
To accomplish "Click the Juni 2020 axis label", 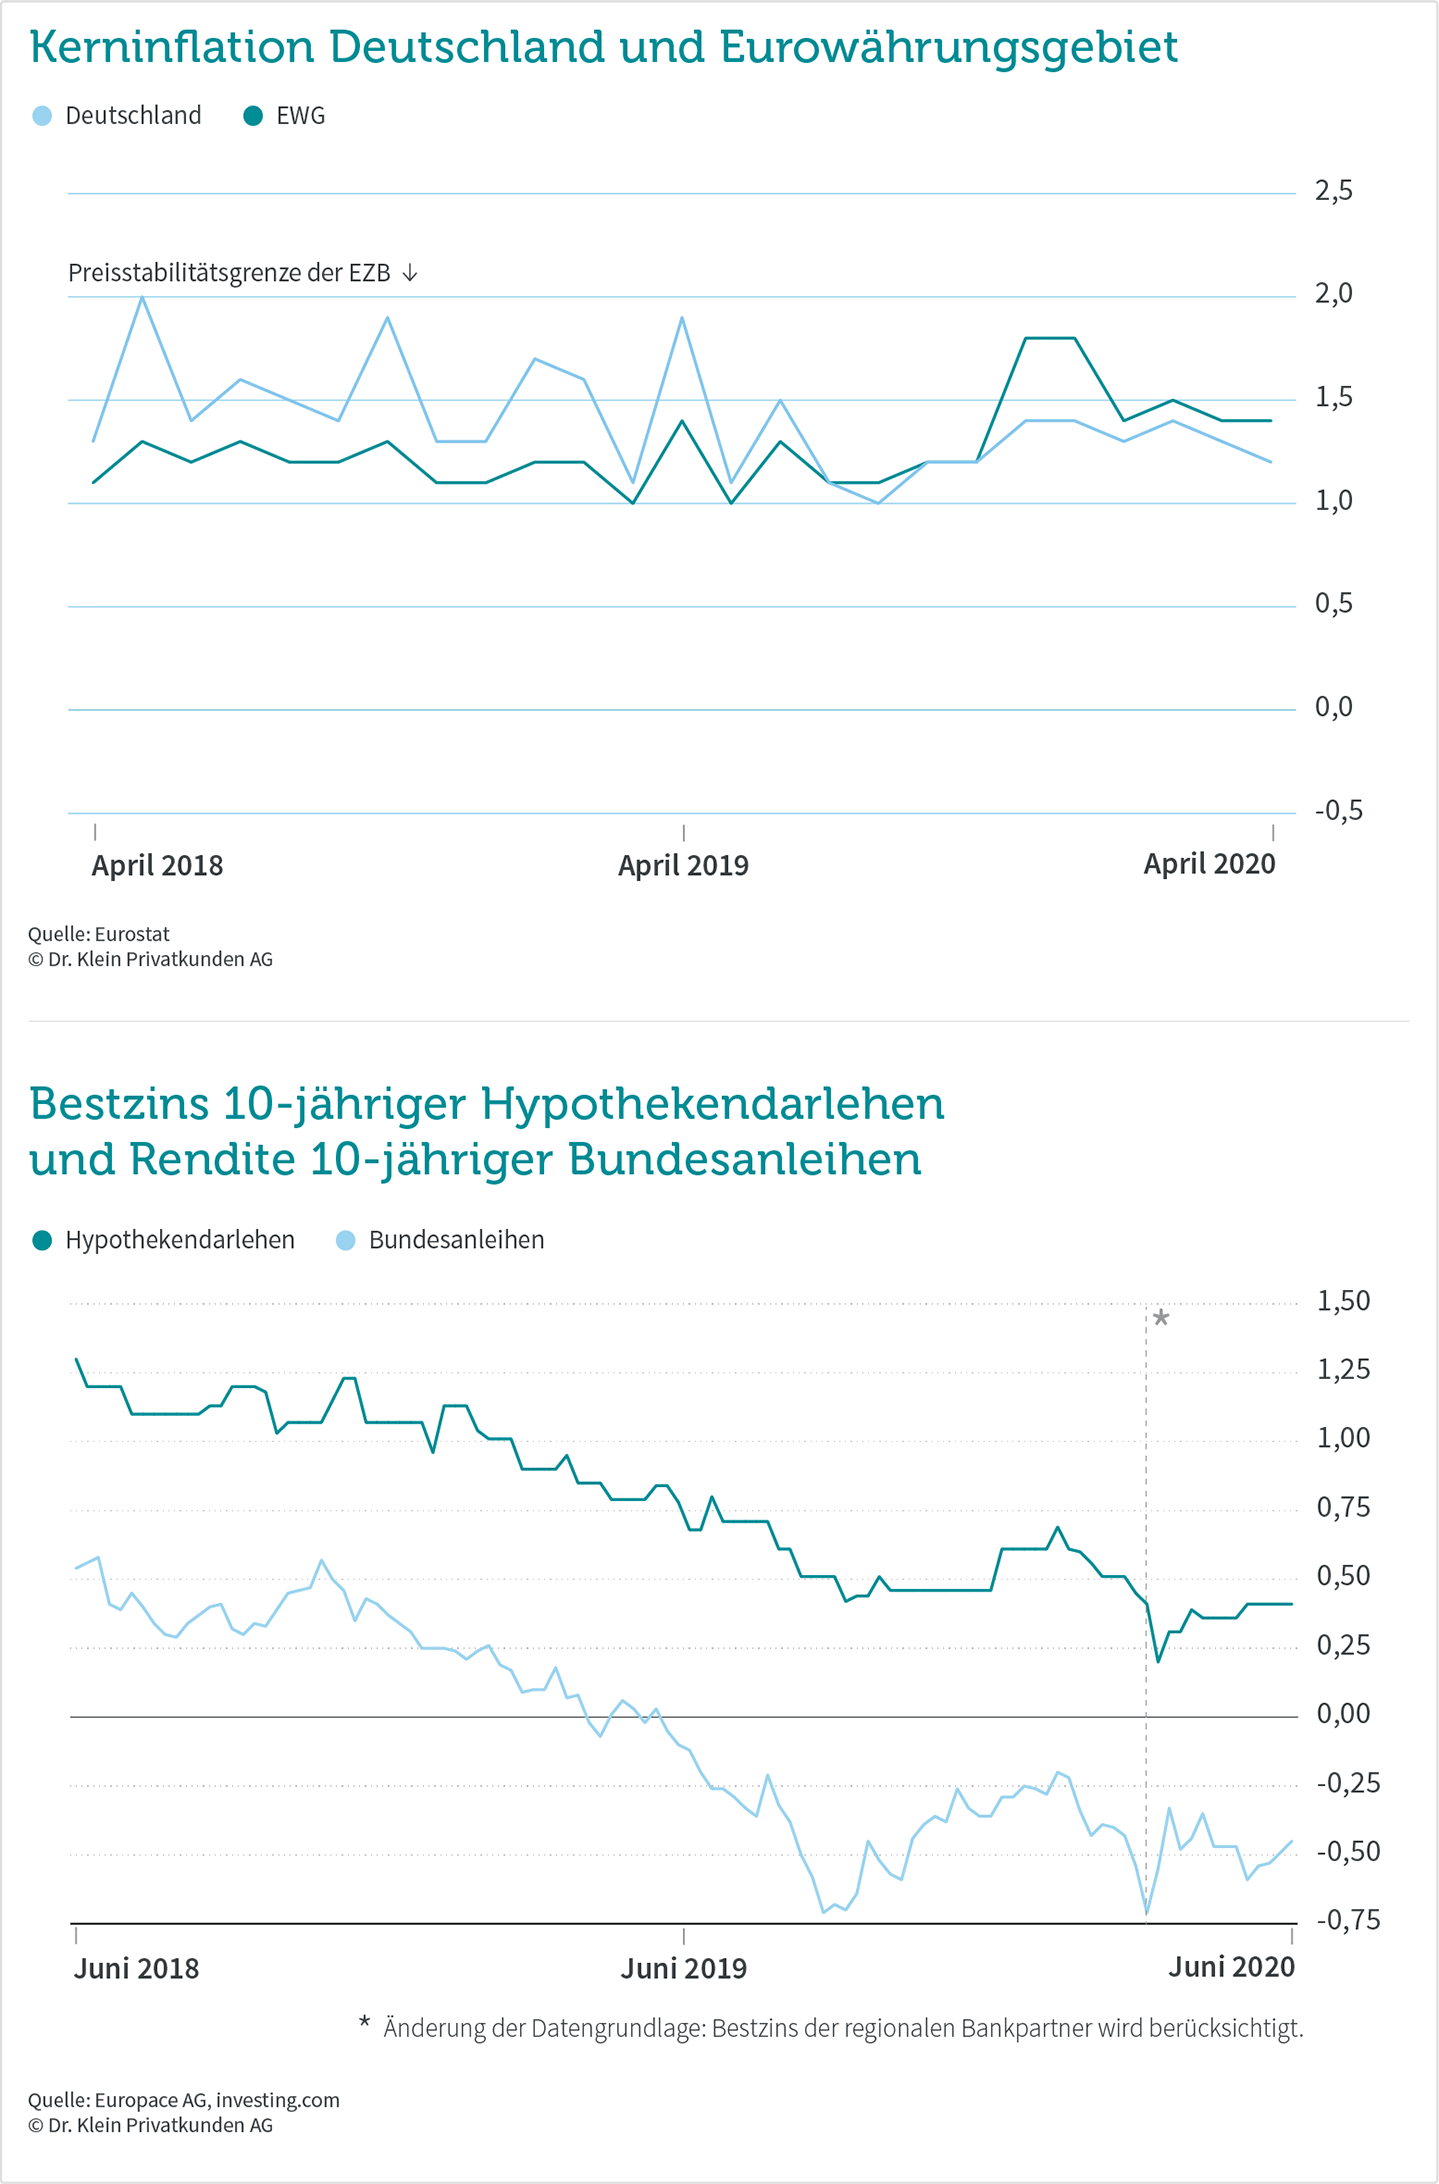I will (1232, 1967).
